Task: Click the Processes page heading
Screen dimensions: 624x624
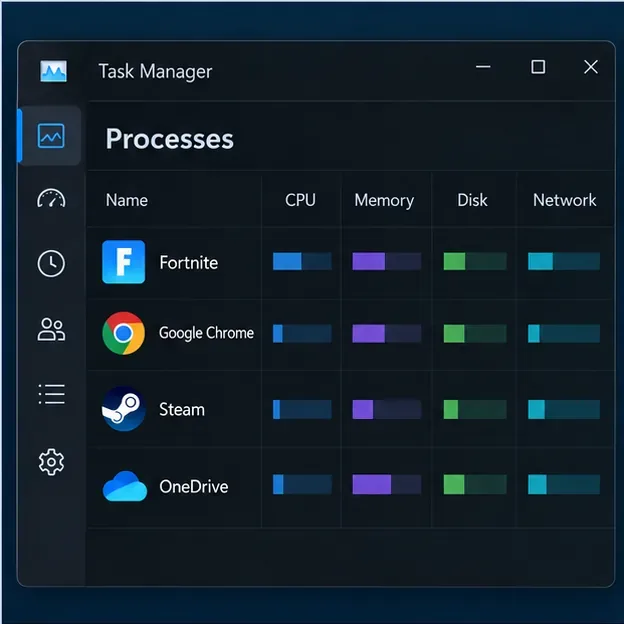Action: pos(170,139)
